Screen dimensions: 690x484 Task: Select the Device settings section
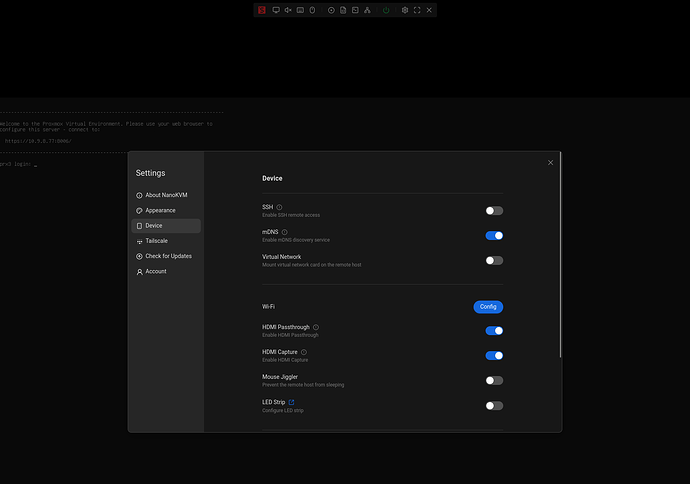[x=166, y=226]
